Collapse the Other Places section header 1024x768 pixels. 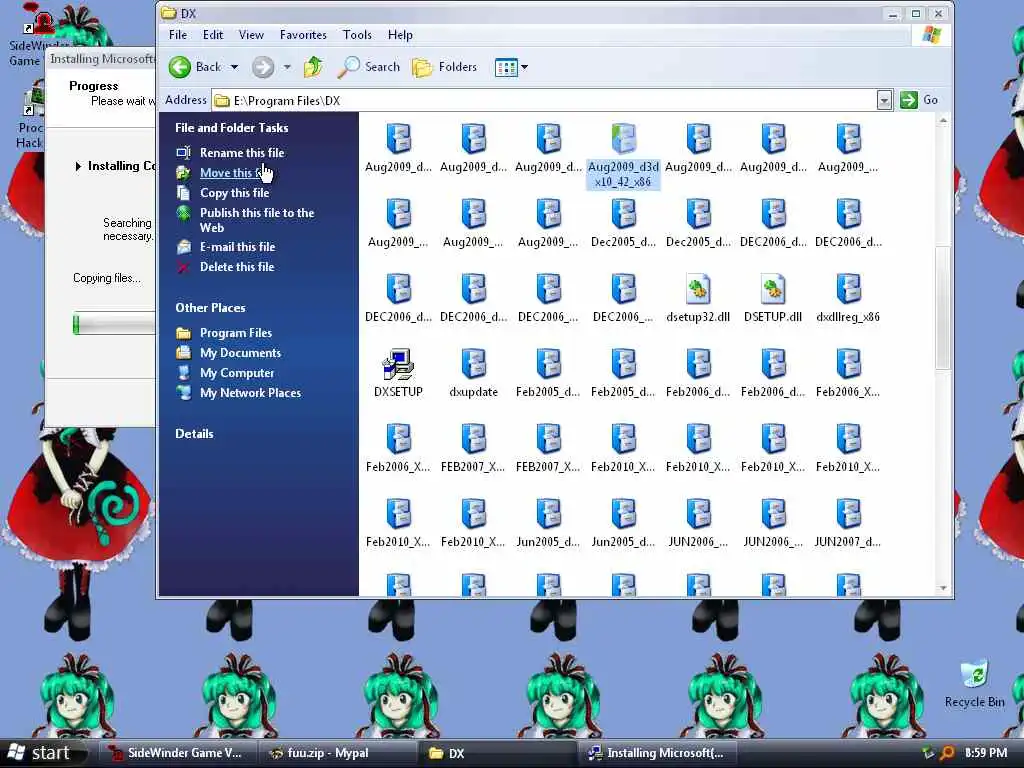pos(210,308)
